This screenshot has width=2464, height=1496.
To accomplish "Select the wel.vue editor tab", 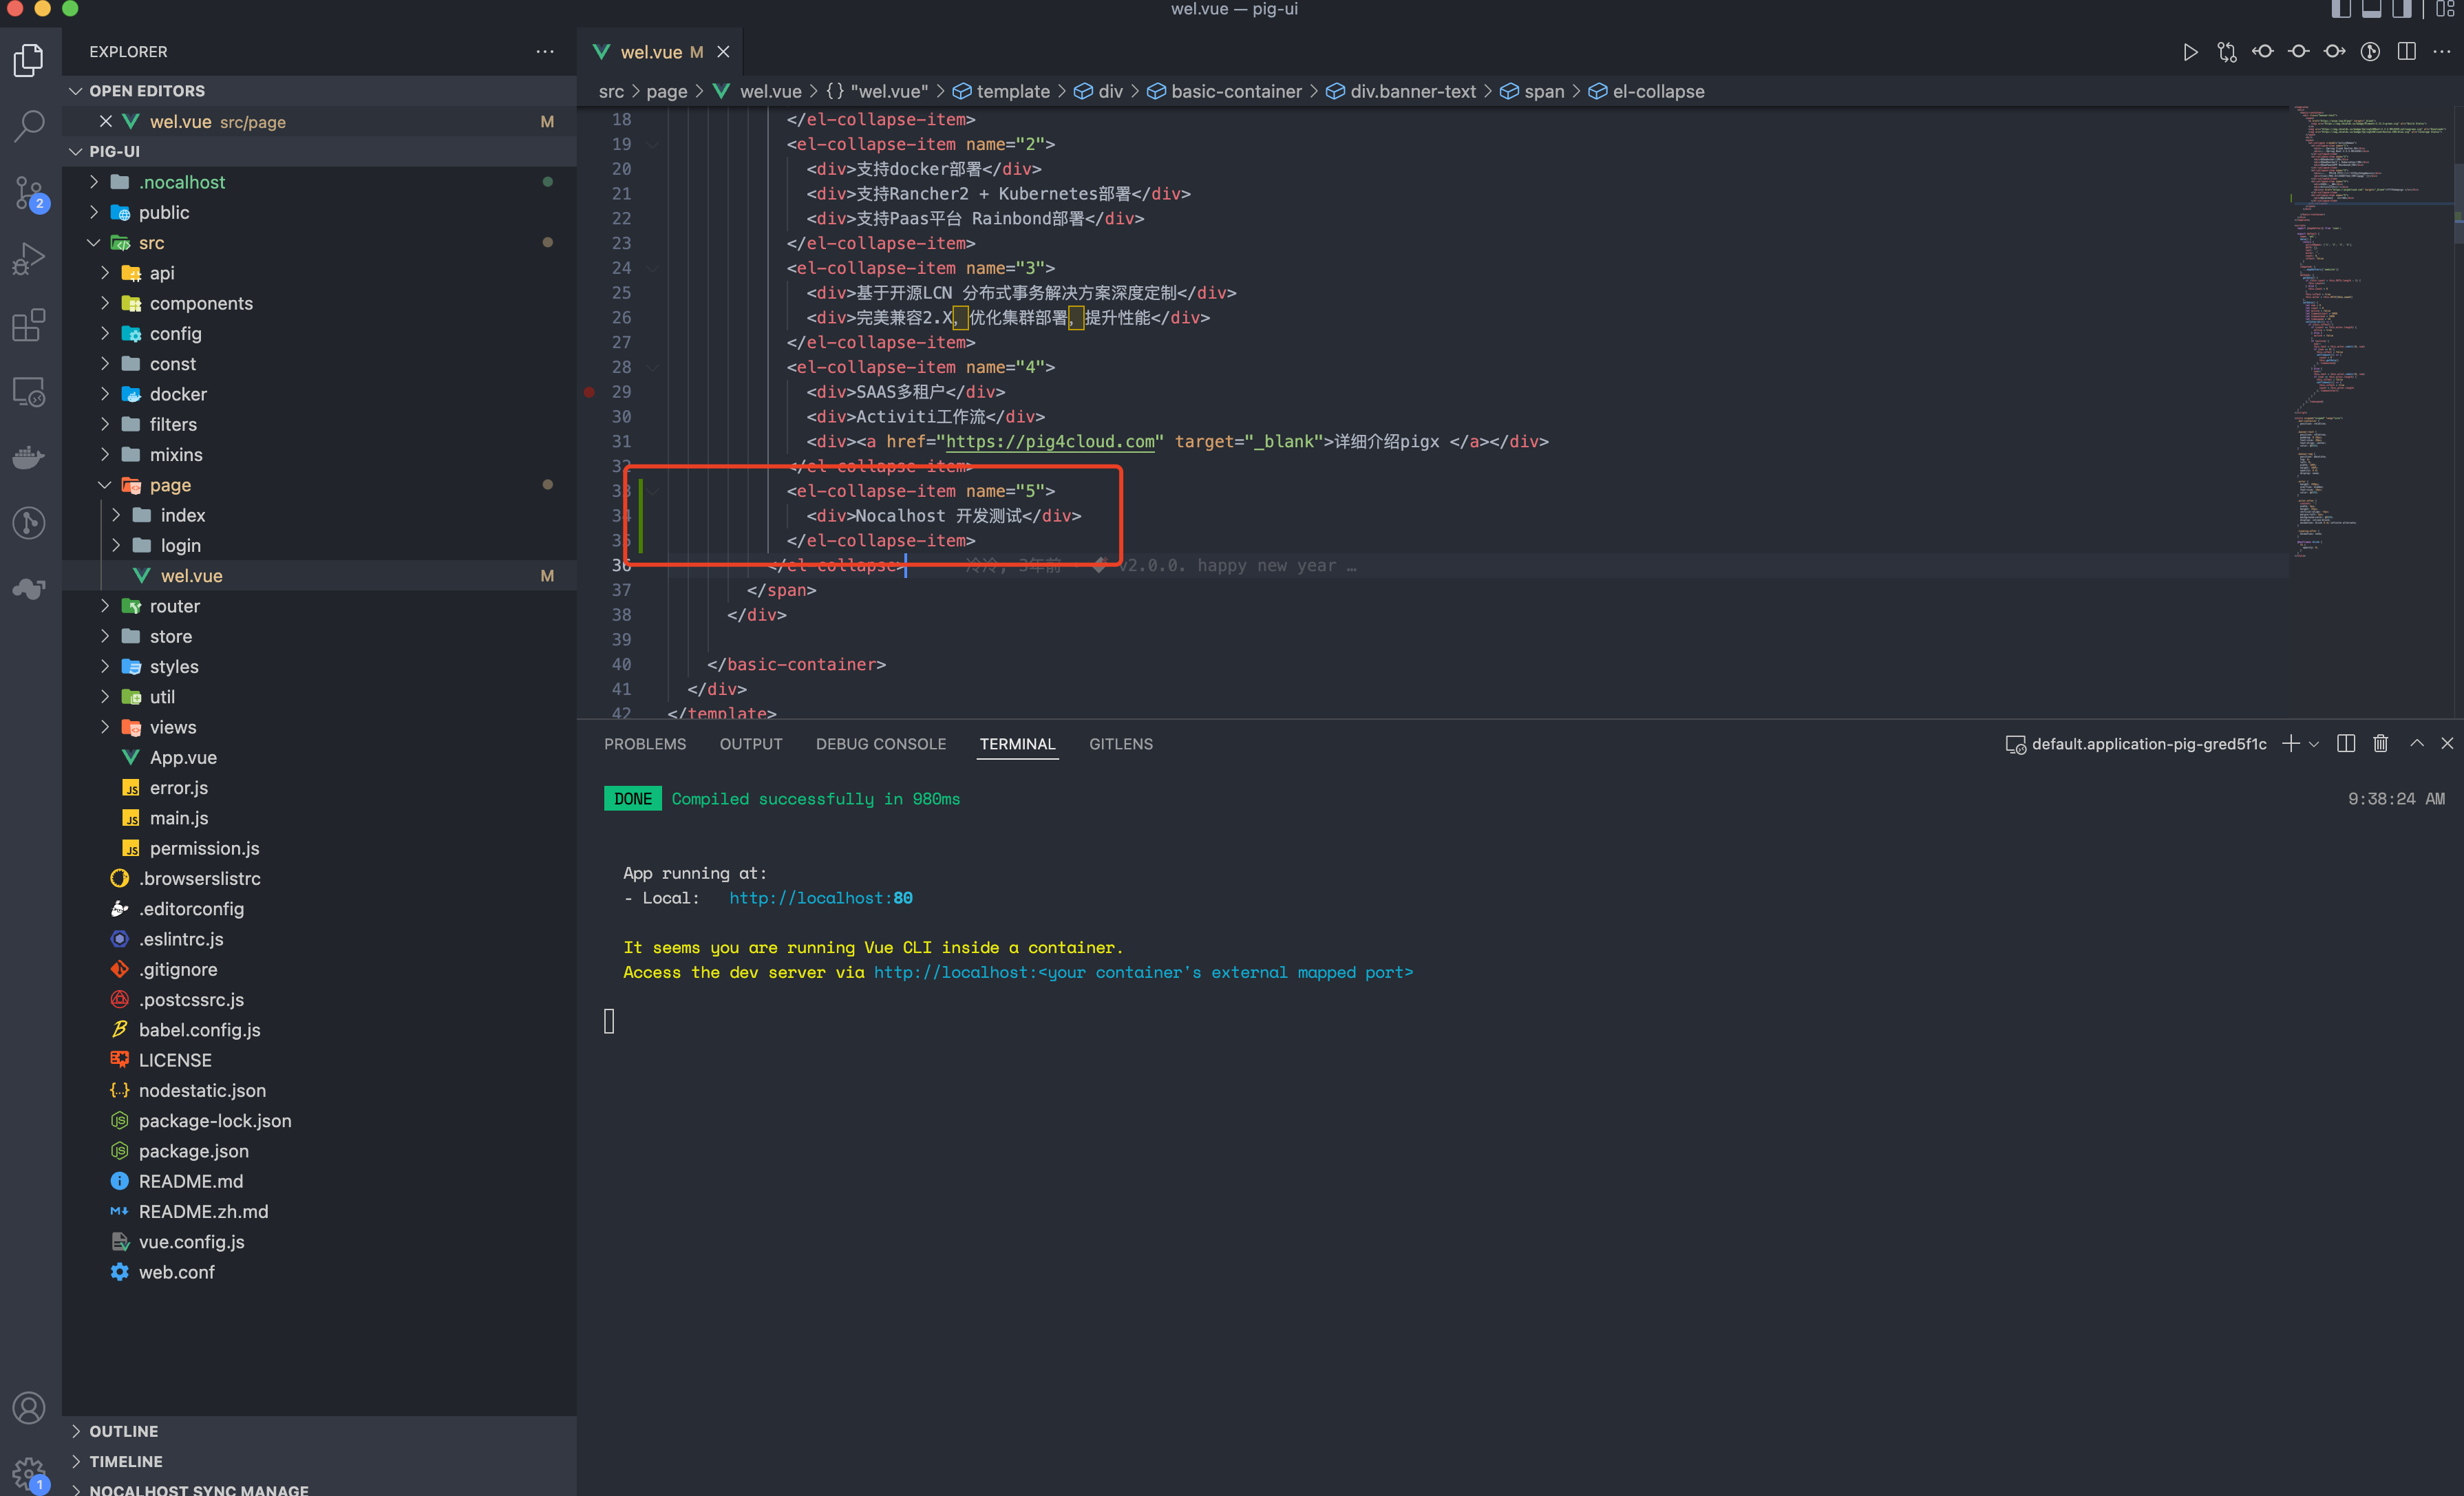I will [x=660, y=52].
